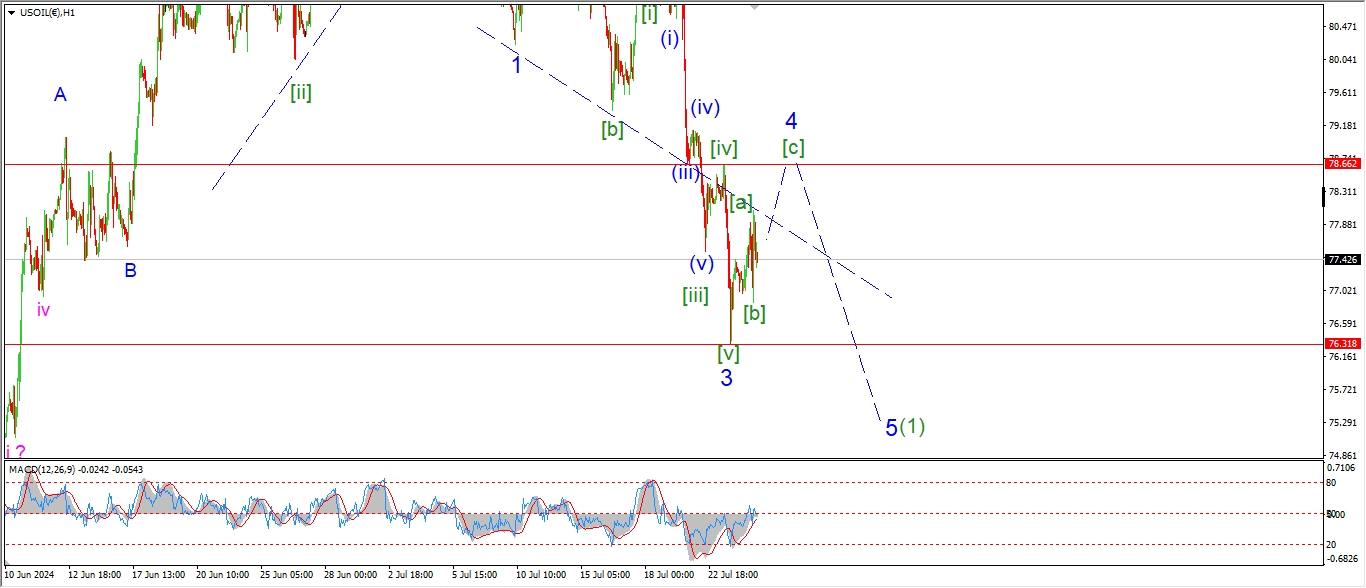
Task: Select the blue wave 4 label
Action: pos(791,121)
